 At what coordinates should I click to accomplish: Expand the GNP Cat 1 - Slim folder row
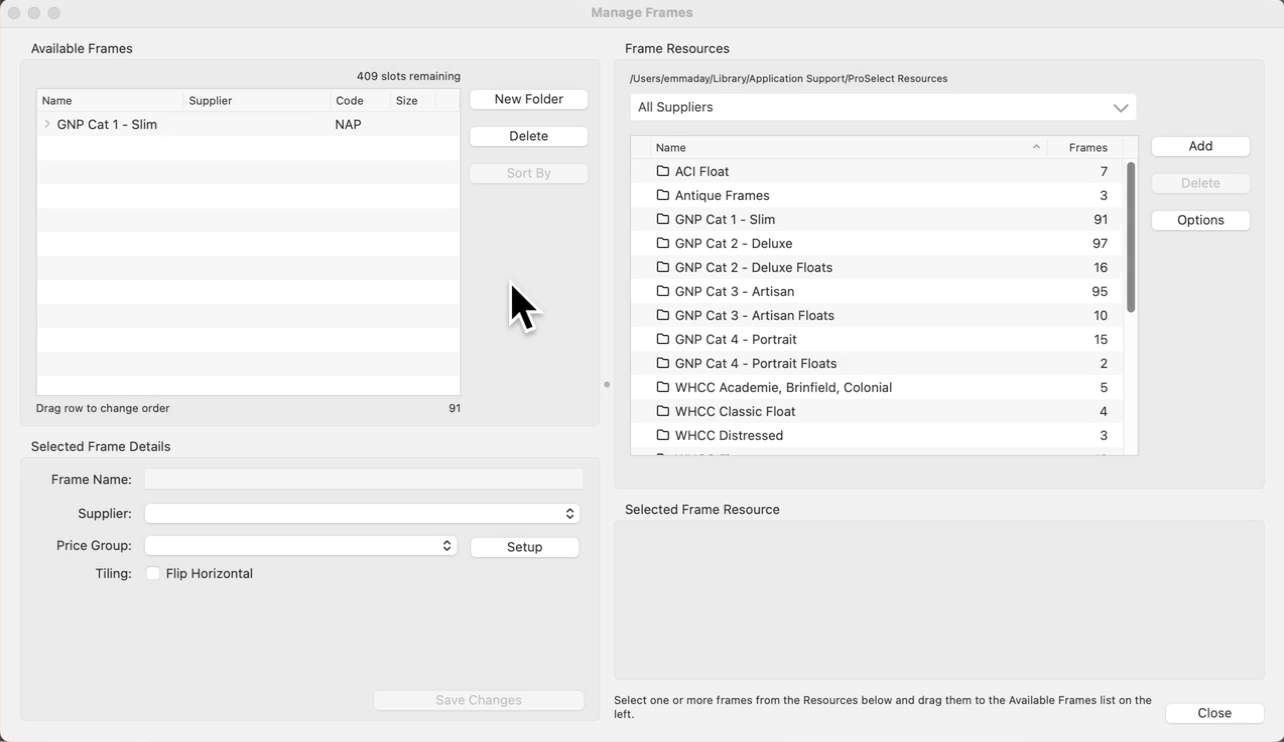tap(47, 125)
